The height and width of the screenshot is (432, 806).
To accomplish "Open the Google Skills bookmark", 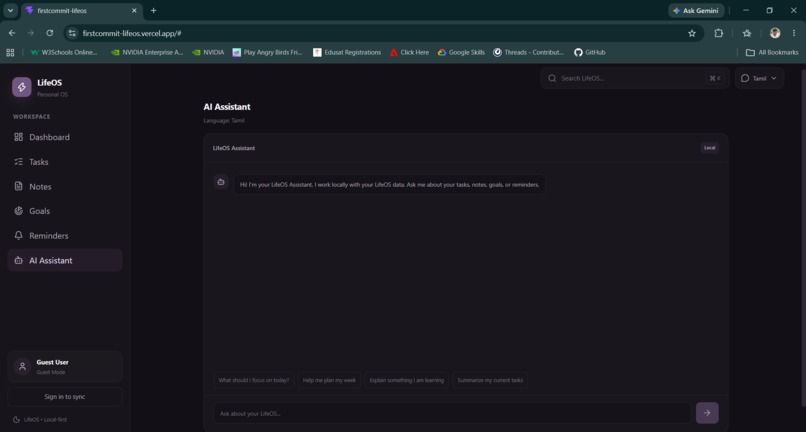I will [x=461, y=52].
